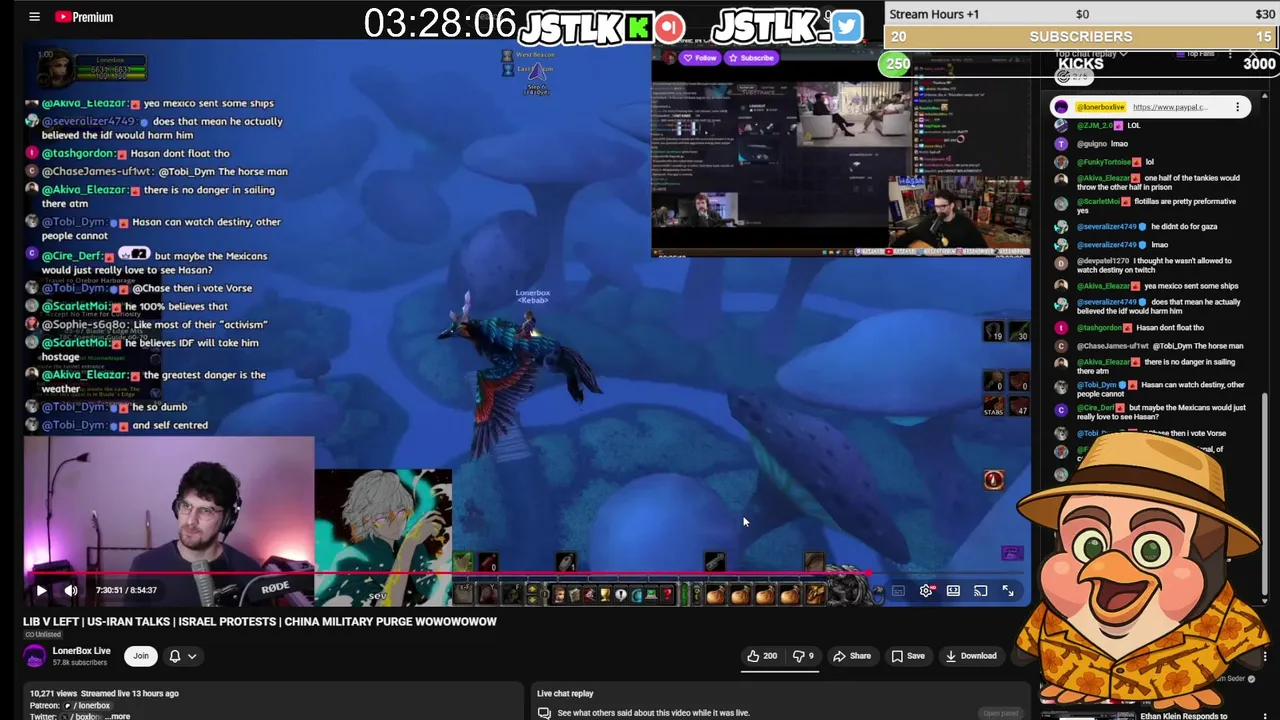
Task: Expand the notification options chevron
Action: pyautogui.click(x=192, y=656)
